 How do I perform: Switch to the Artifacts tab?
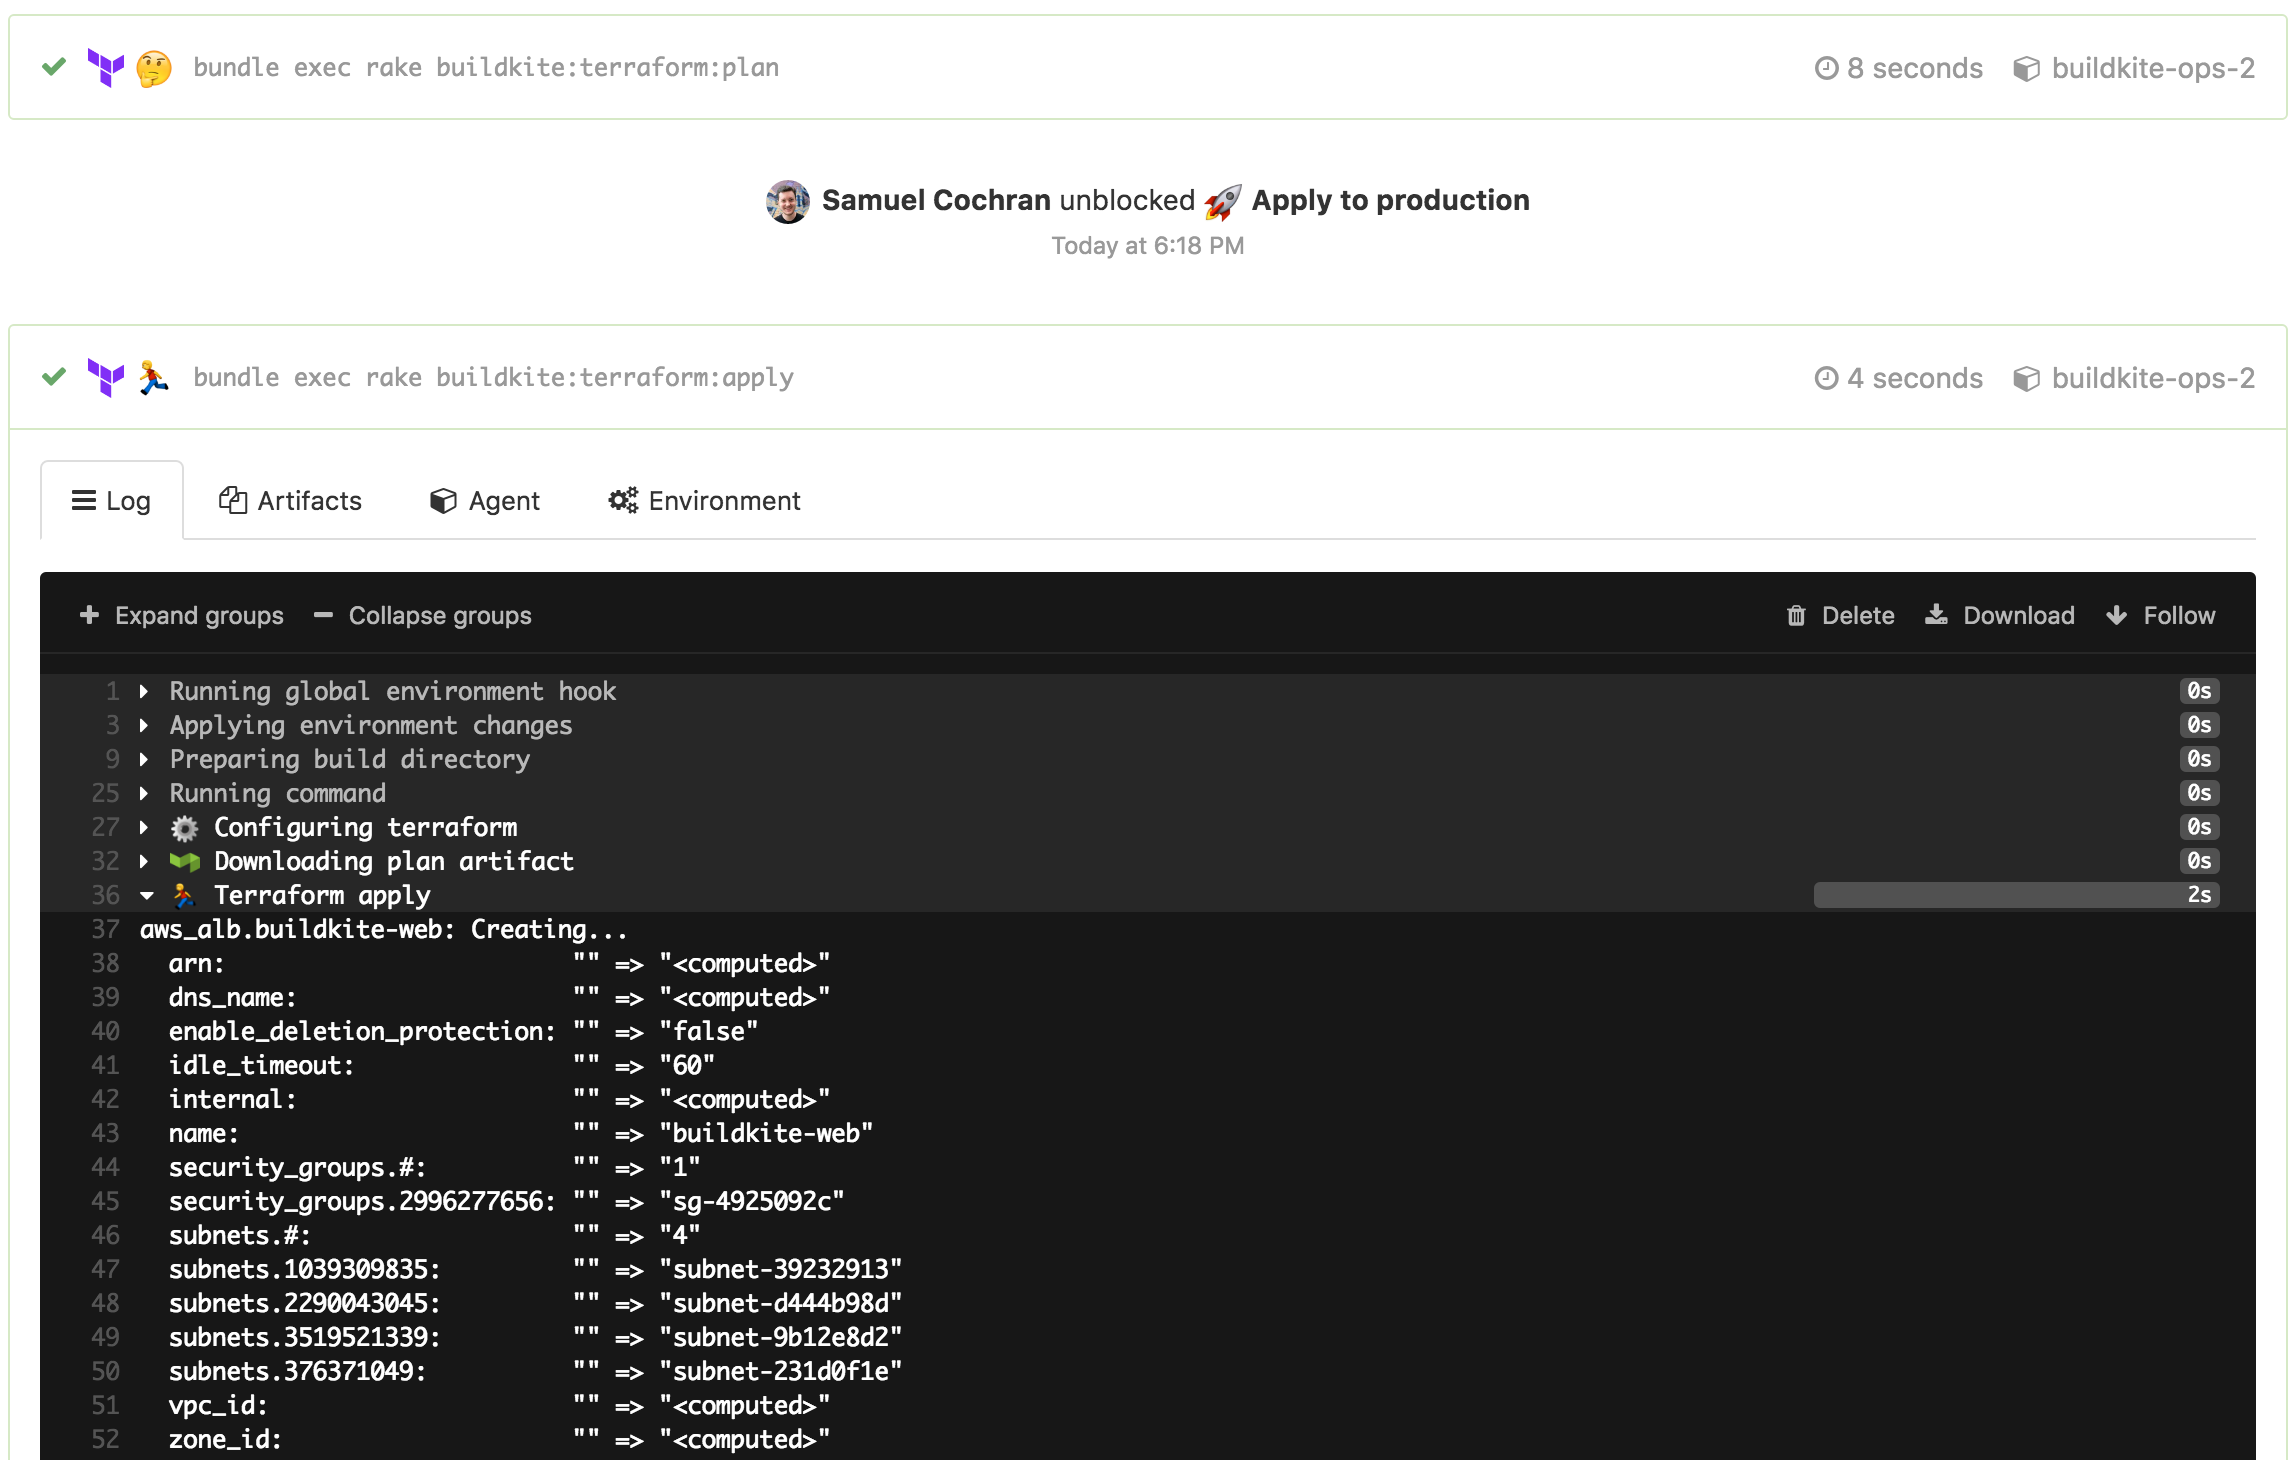[x=290, y=501]
